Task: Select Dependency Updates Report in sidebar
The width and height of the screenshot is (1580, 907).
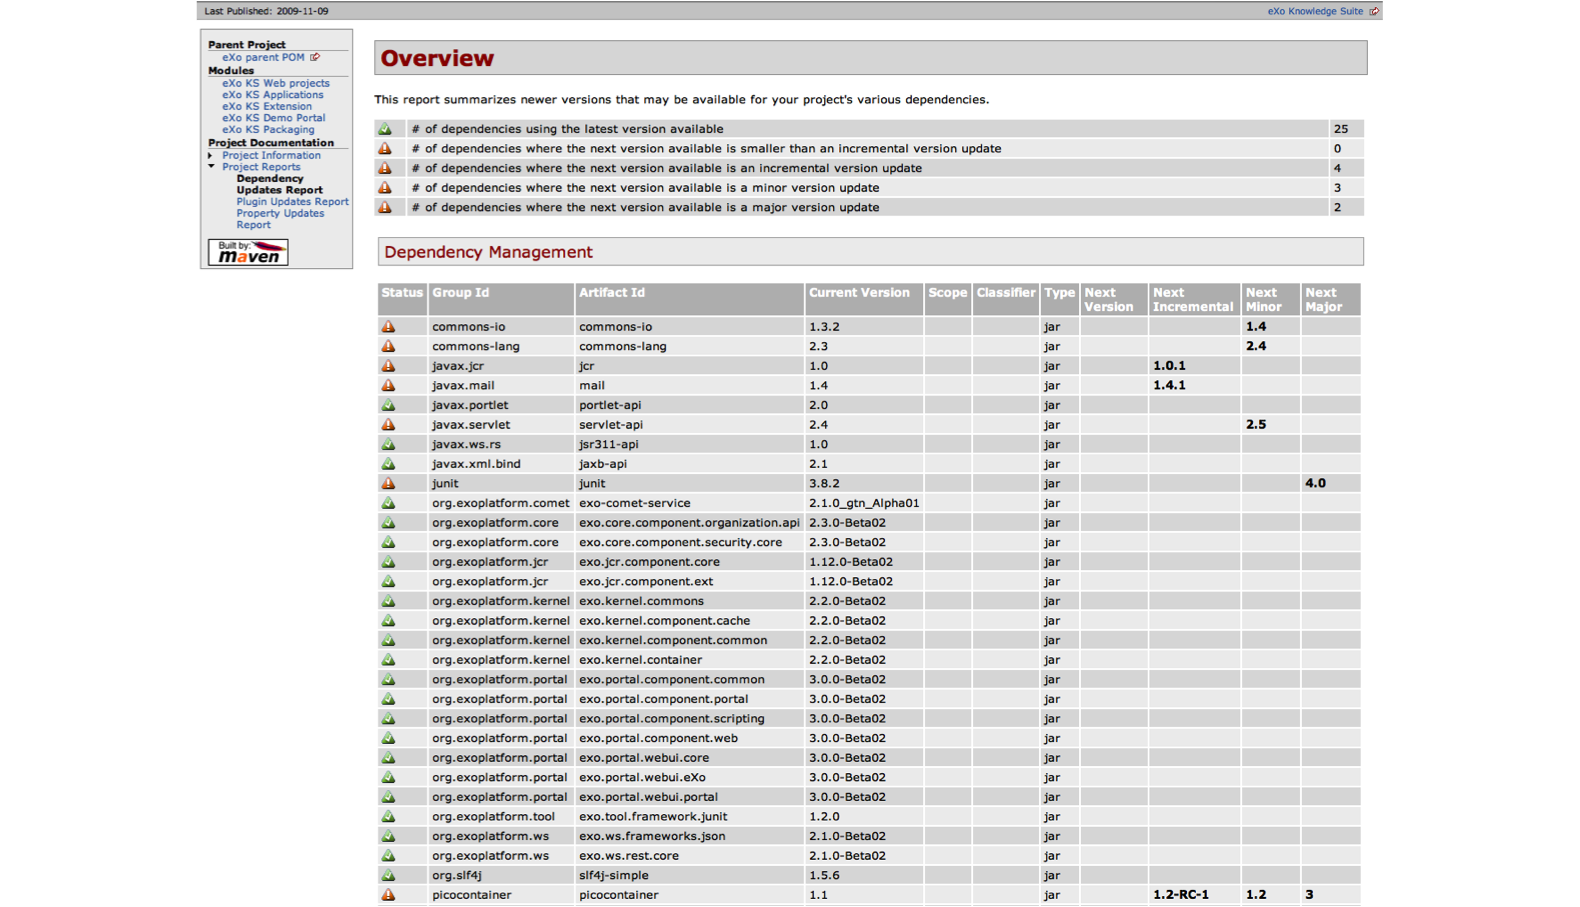Action: click(x=280, y=184)
